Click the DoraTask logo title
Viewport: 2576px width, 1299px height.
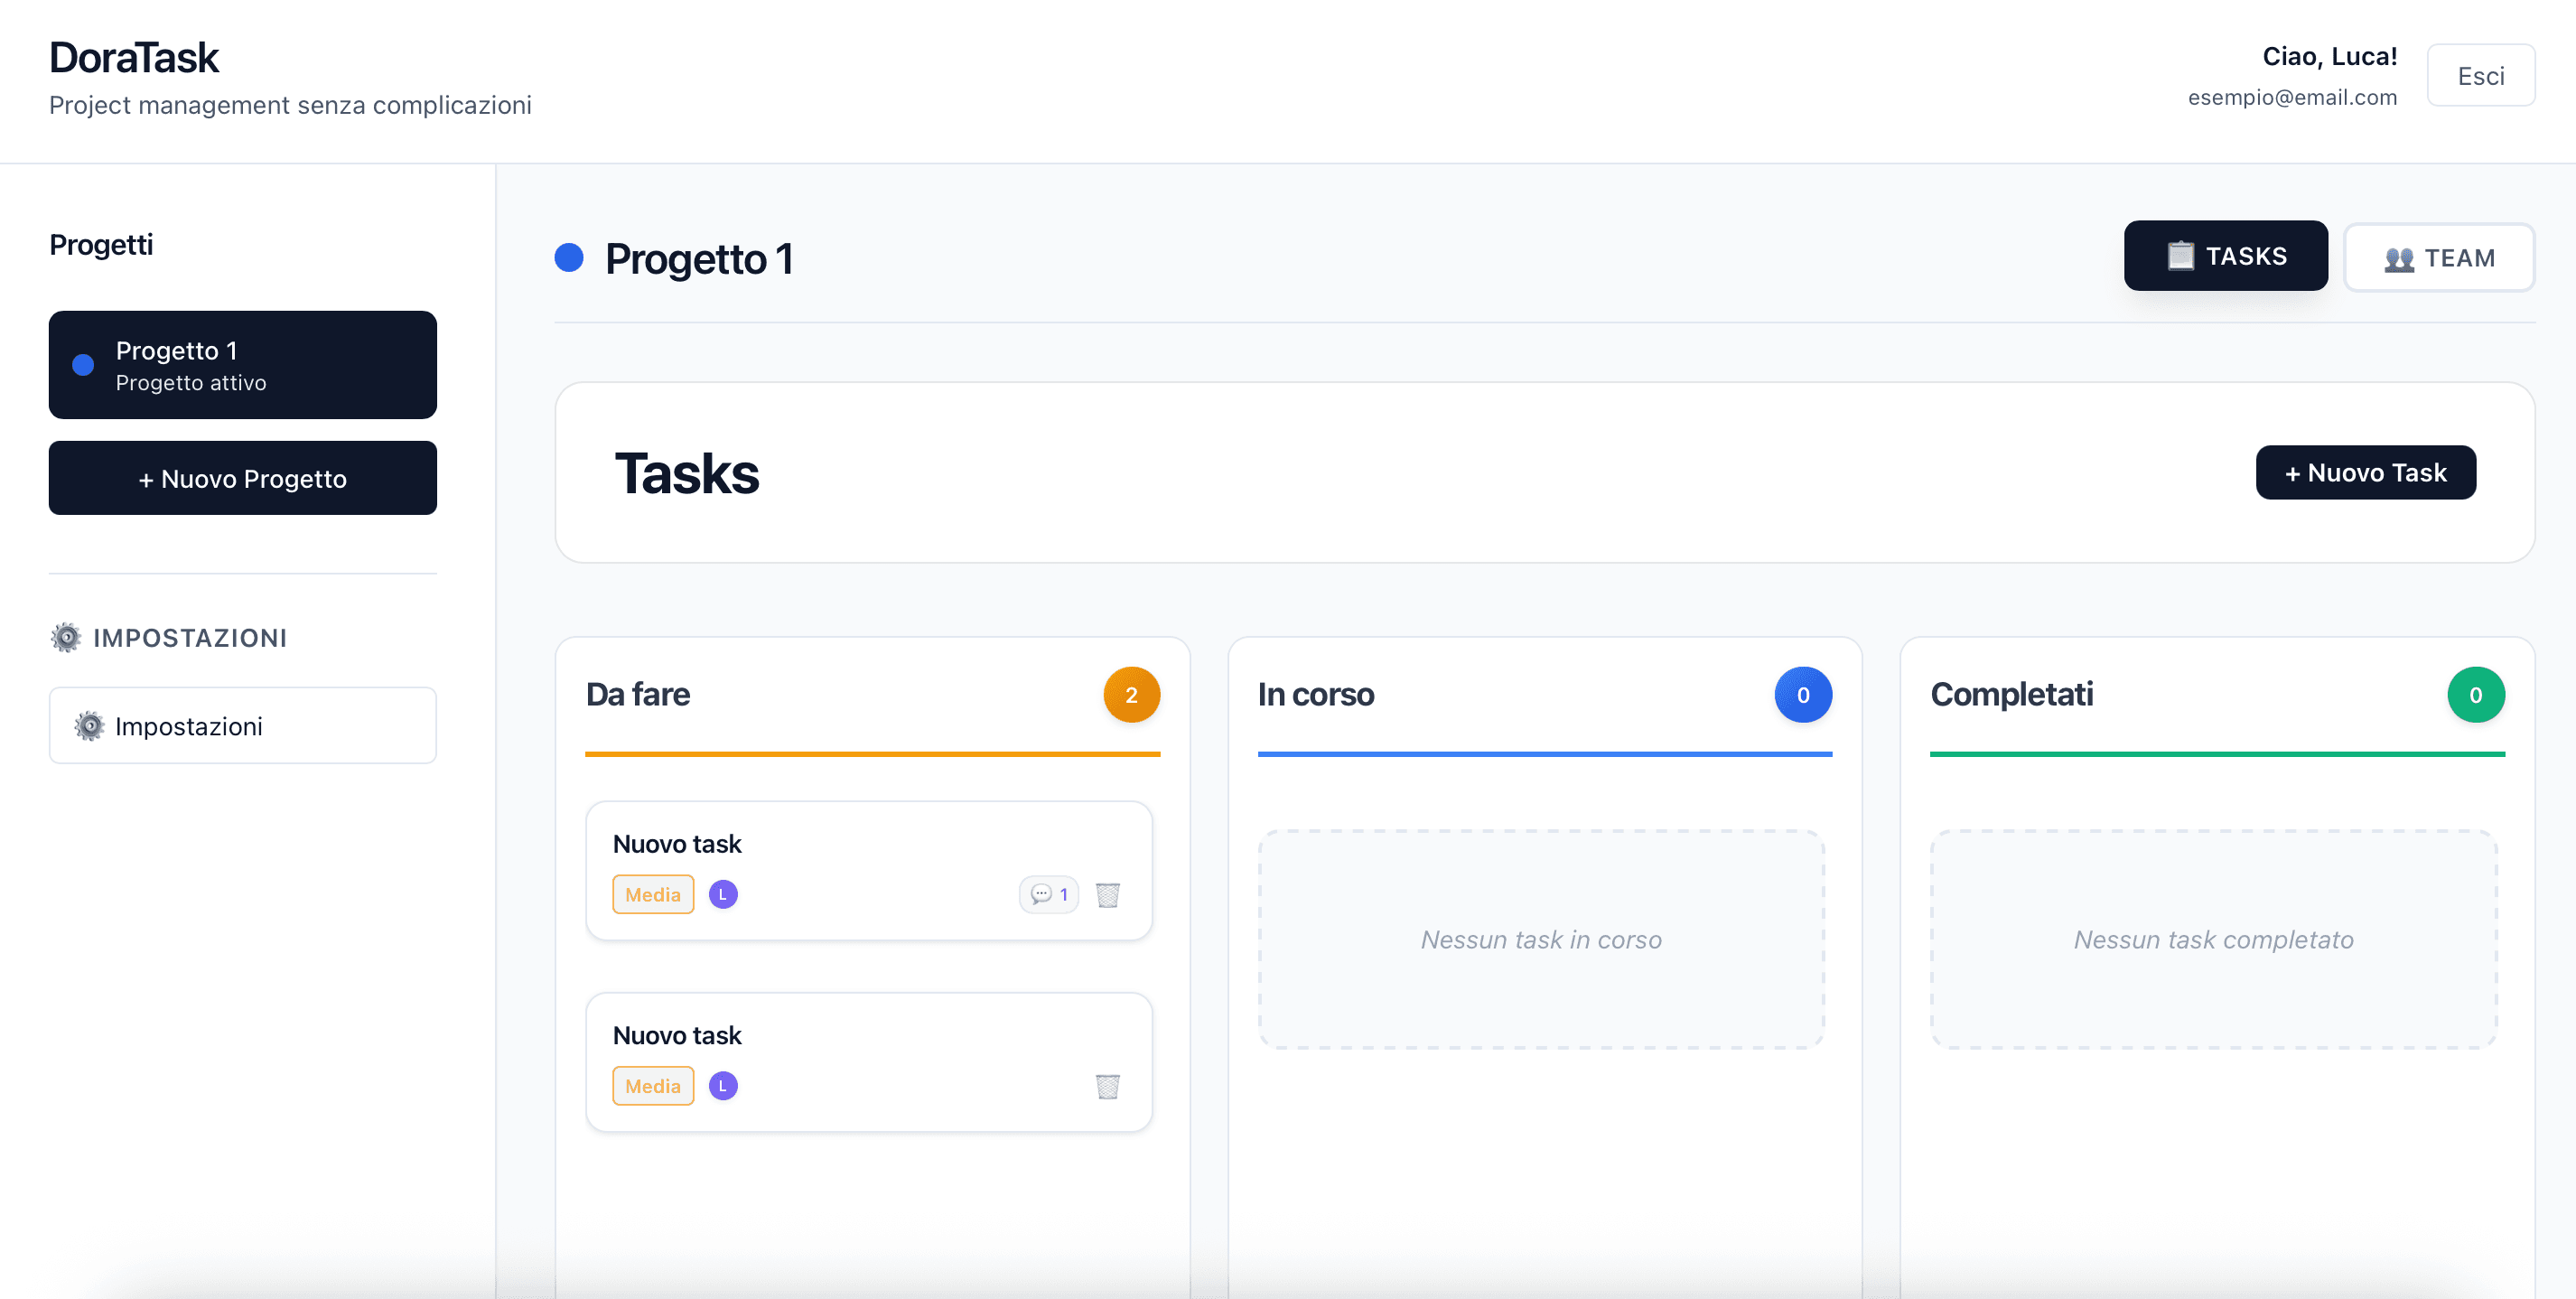coord(134,58)
